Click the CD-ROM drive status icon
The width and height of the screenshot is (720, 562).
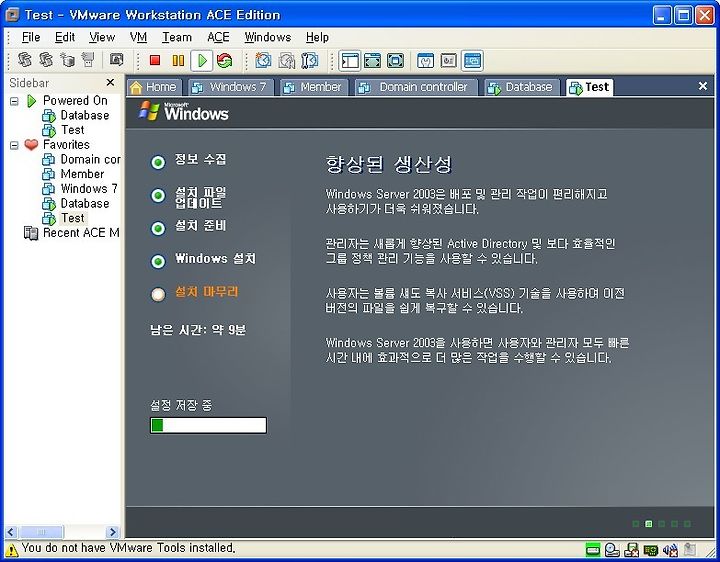click(x=612, y=550)
